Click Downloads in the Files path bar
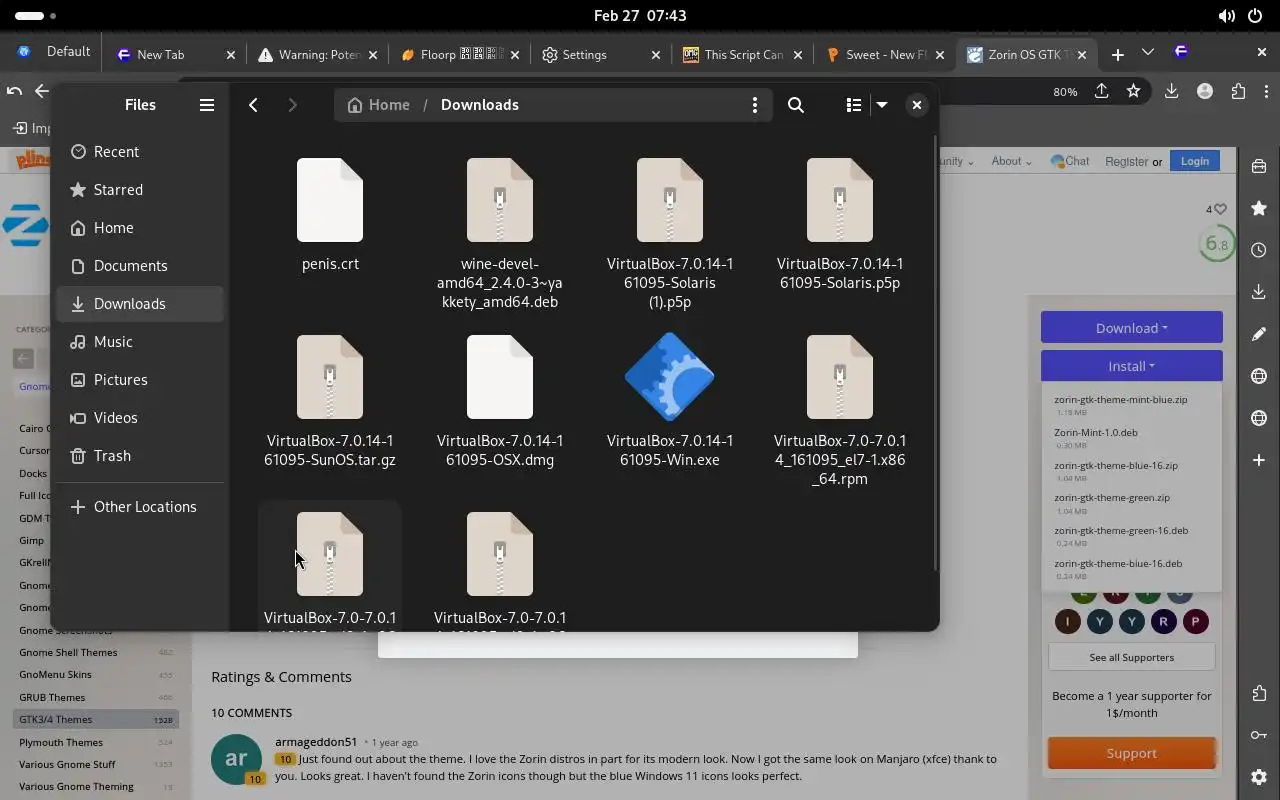Image resolution: width=1280 pixels, height=800 pixels. [x=480, y=105]
